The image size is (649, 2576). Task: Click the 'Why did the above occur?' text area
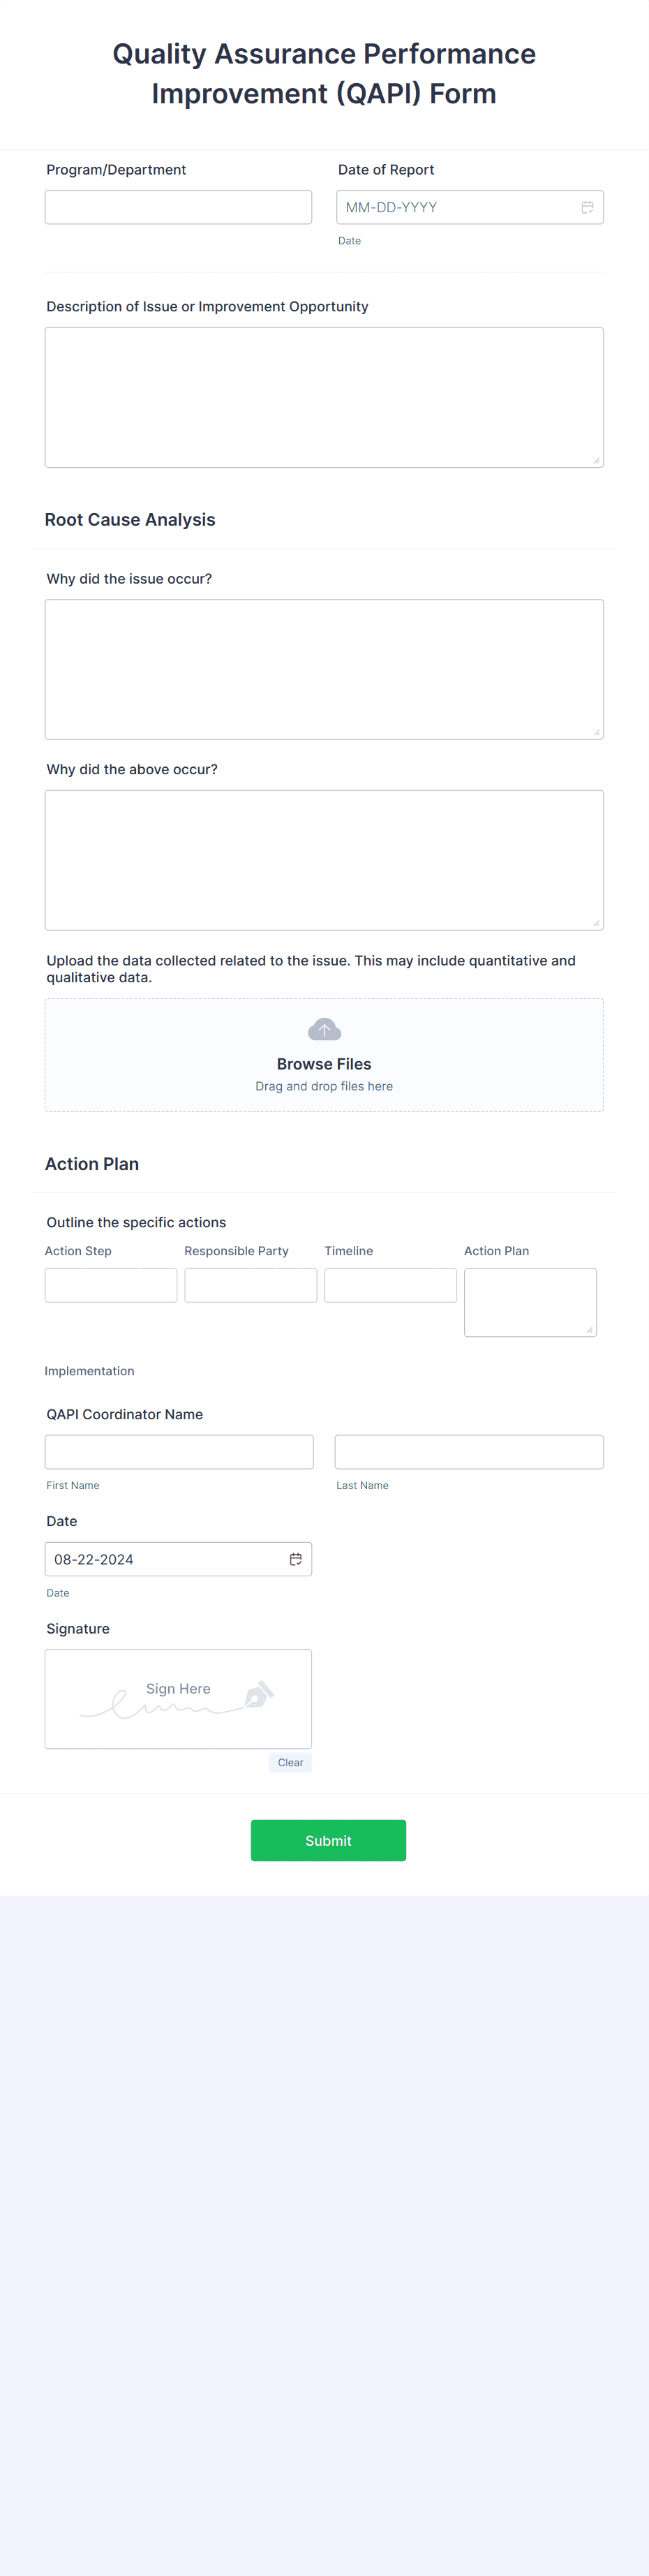click(324, 858)
